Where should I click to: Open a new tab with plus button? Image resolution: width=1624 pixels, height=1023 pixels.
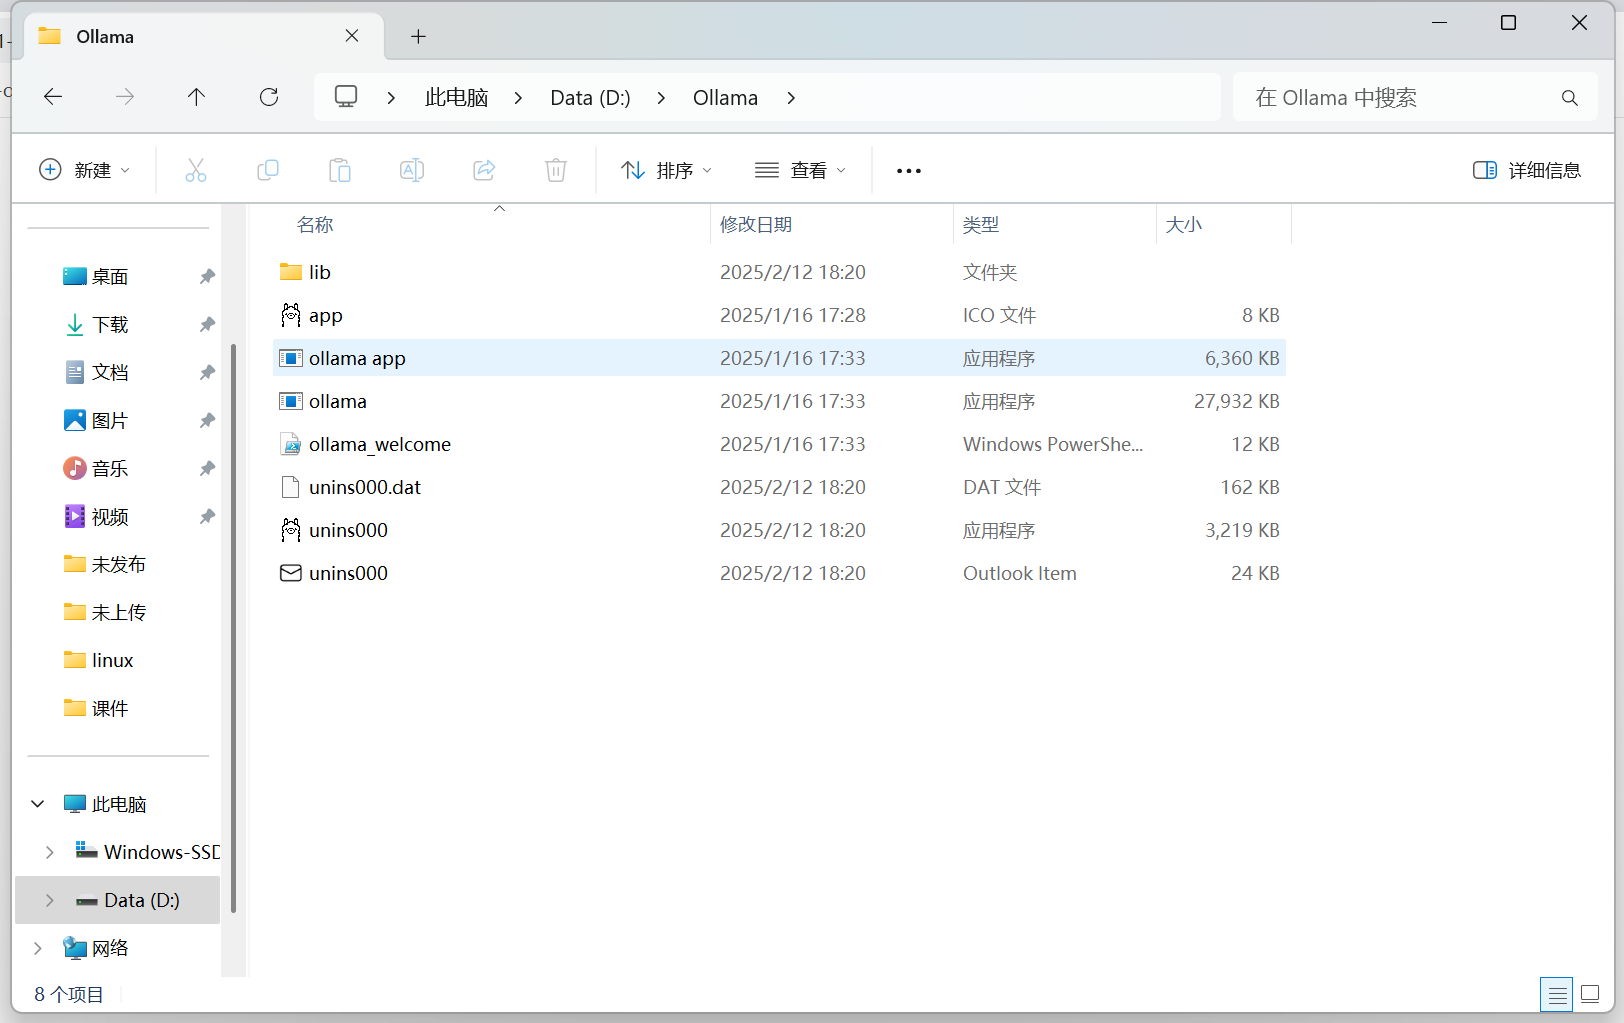418,37
